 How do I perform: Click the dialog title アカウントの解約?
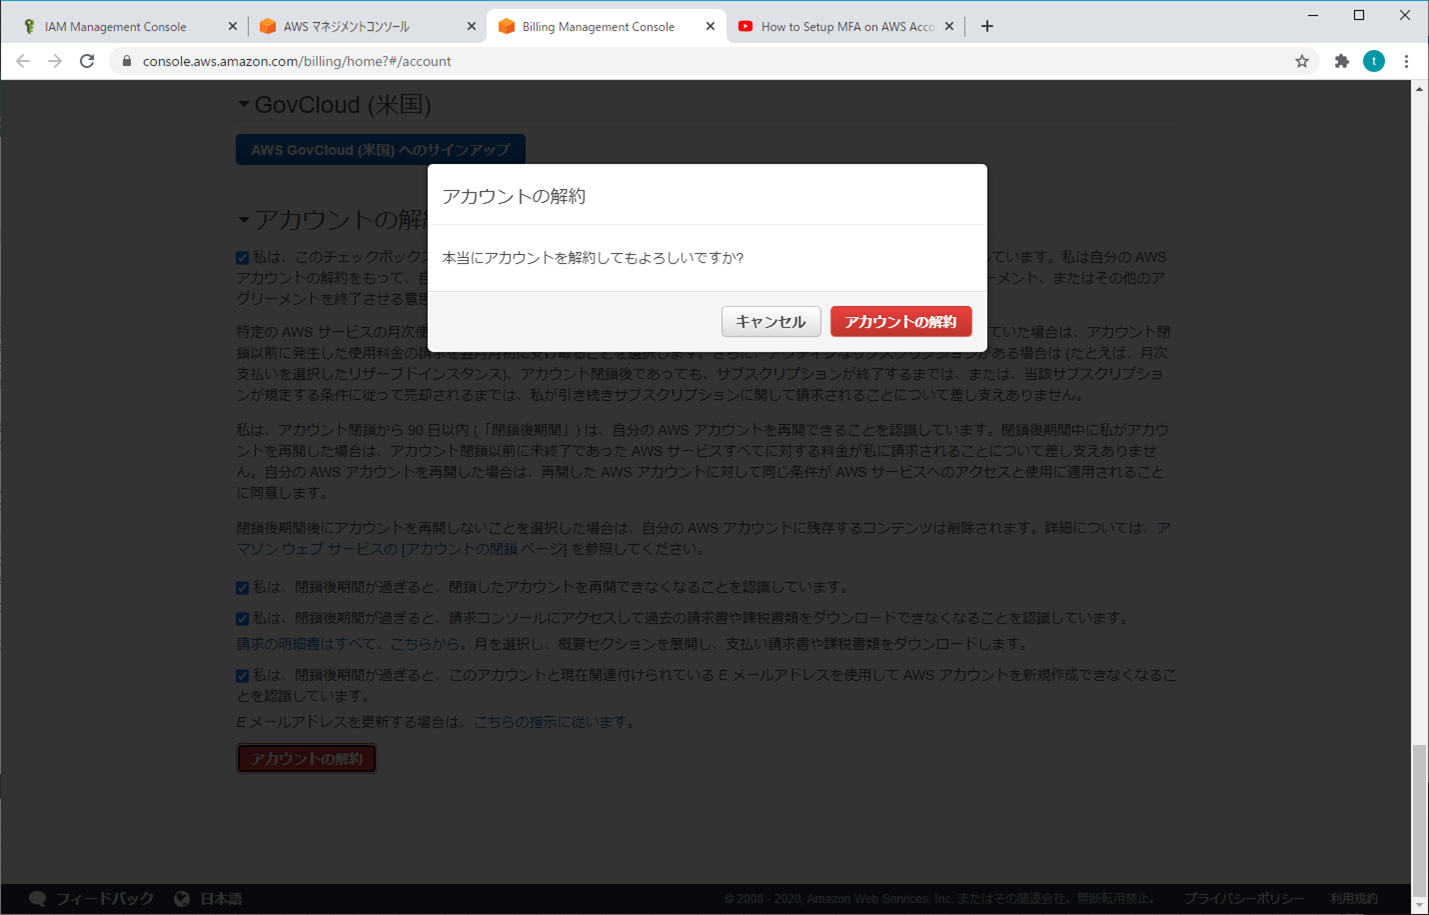pos(514,196)
